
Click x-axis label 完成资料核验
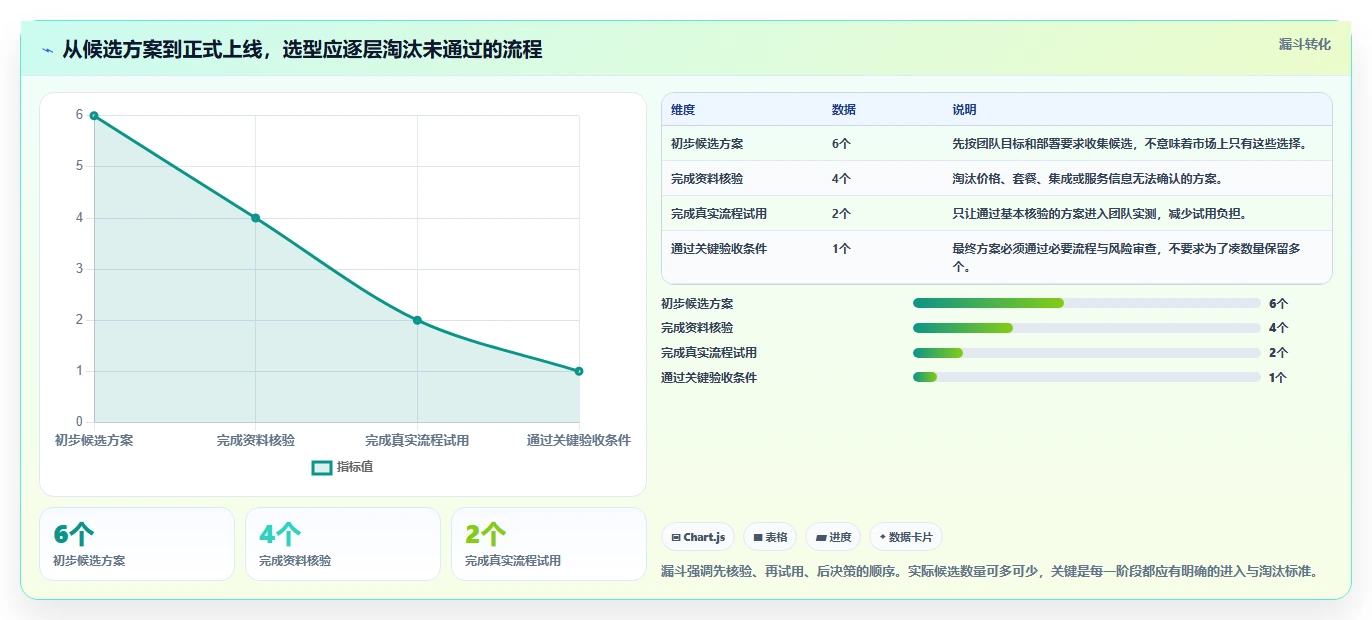[x=256, y=440]
